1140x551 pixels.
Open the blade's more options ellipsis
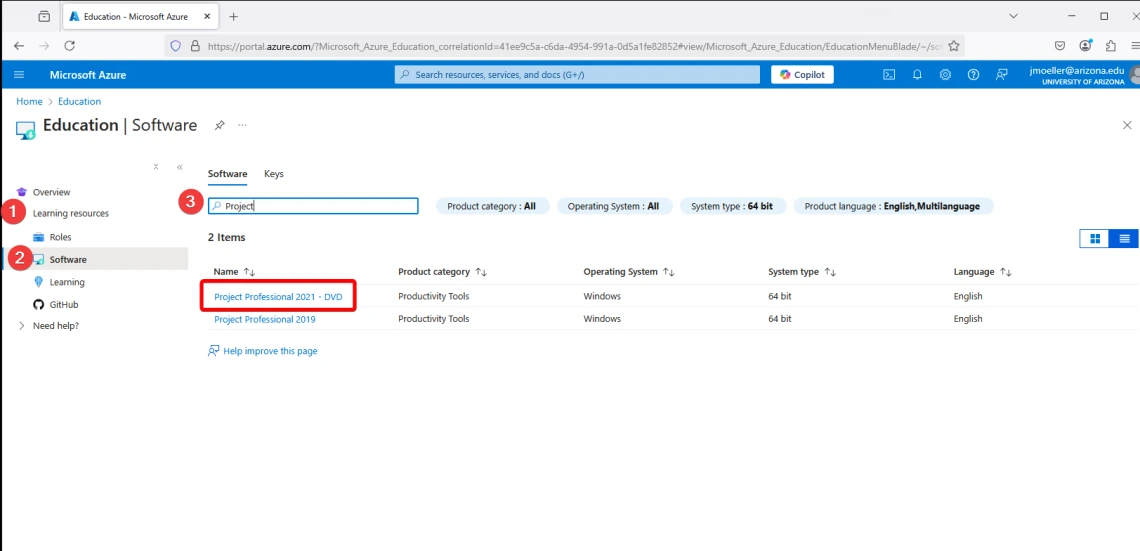pos(242,125)
